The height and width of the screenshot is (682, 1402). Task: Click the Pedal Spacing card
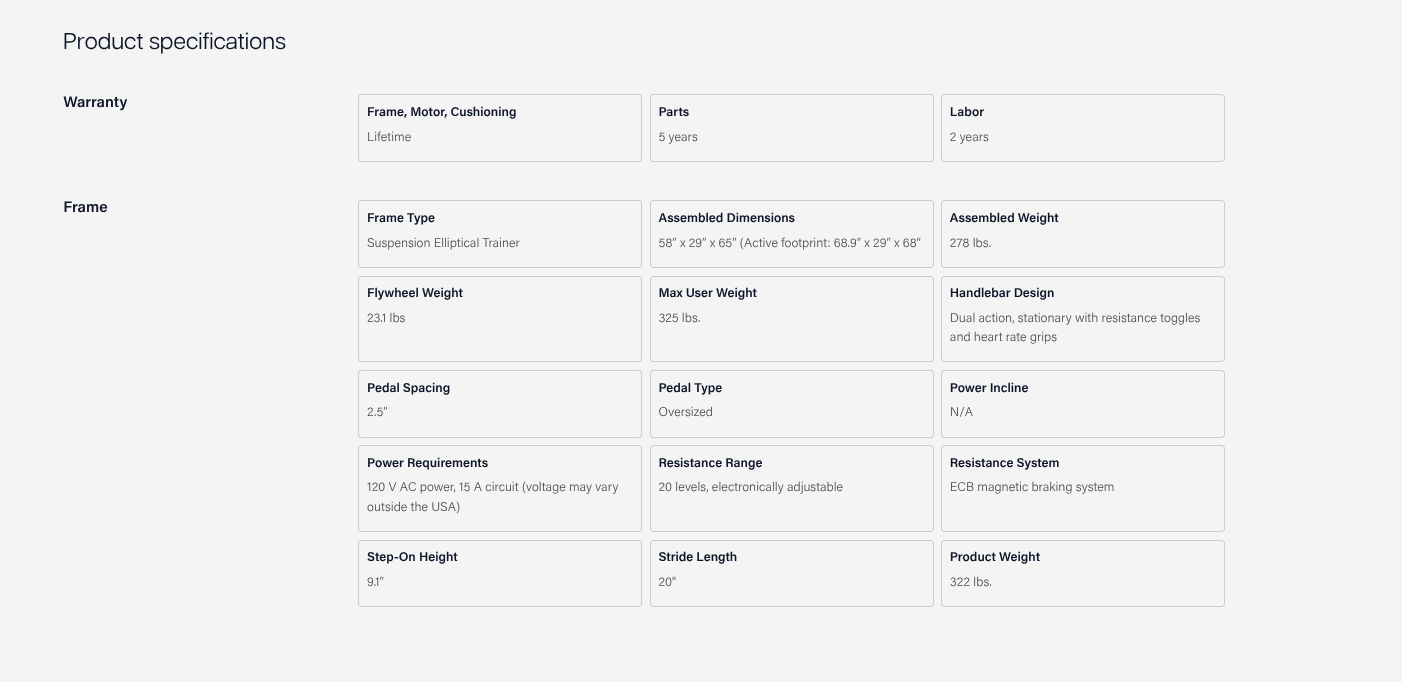[x=499, y=403]
